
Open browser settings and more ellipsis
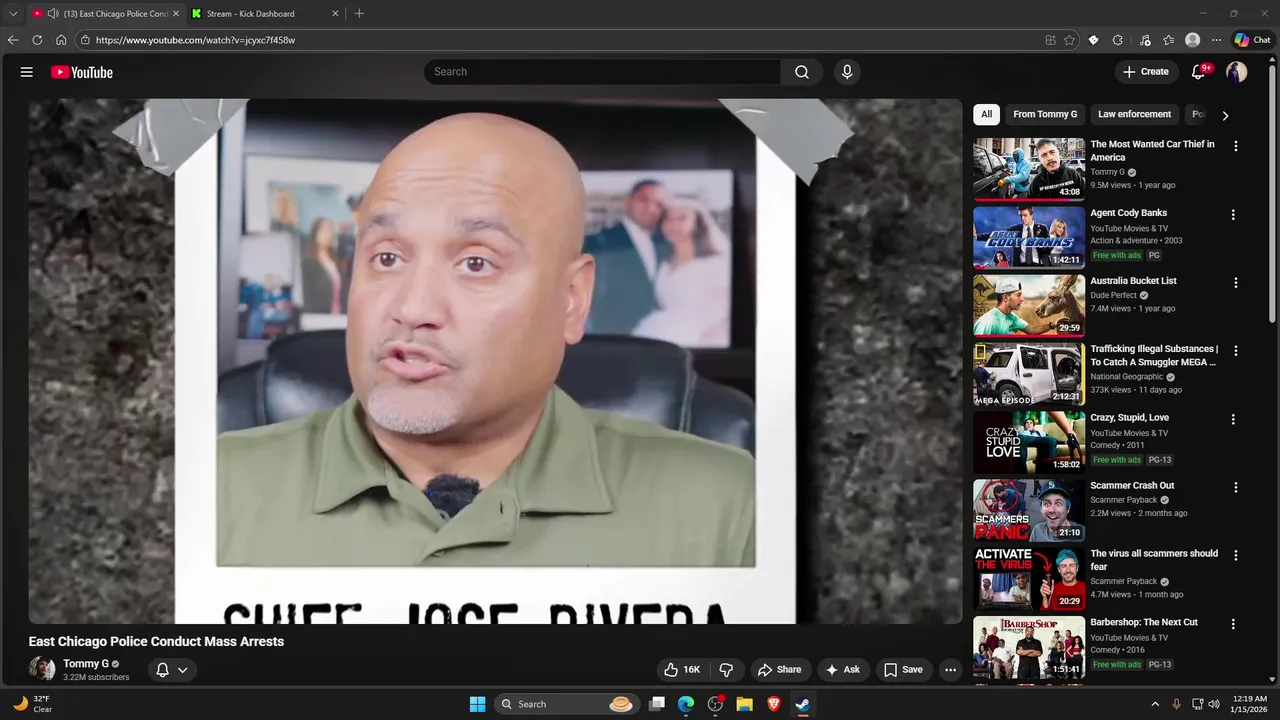tap(1216, 40)
